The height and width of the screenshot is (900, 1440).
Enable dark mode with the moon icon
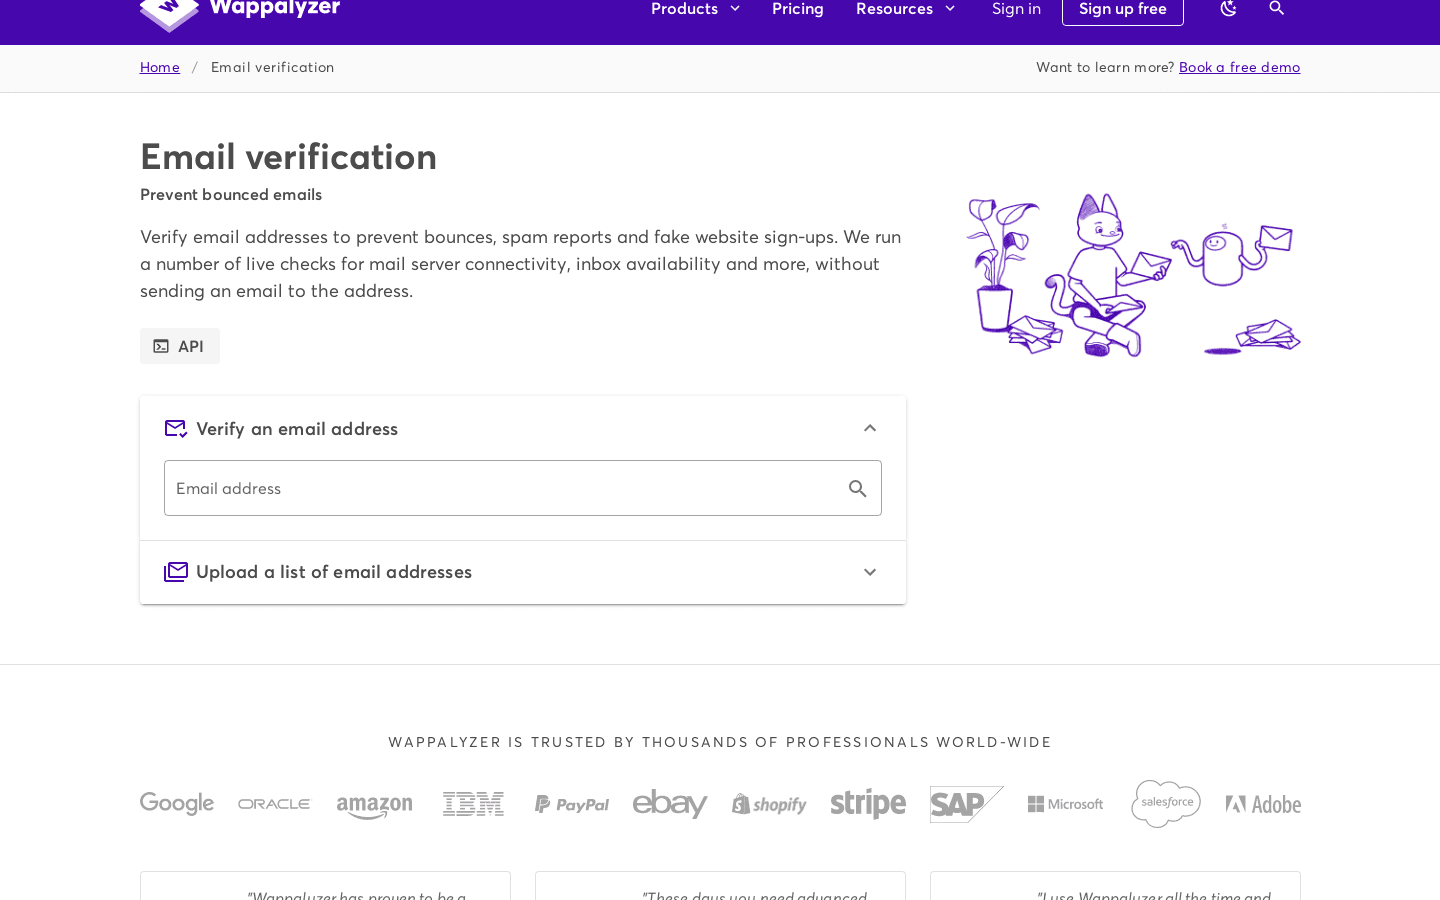pyautogui.click(x=1227, y=8)
